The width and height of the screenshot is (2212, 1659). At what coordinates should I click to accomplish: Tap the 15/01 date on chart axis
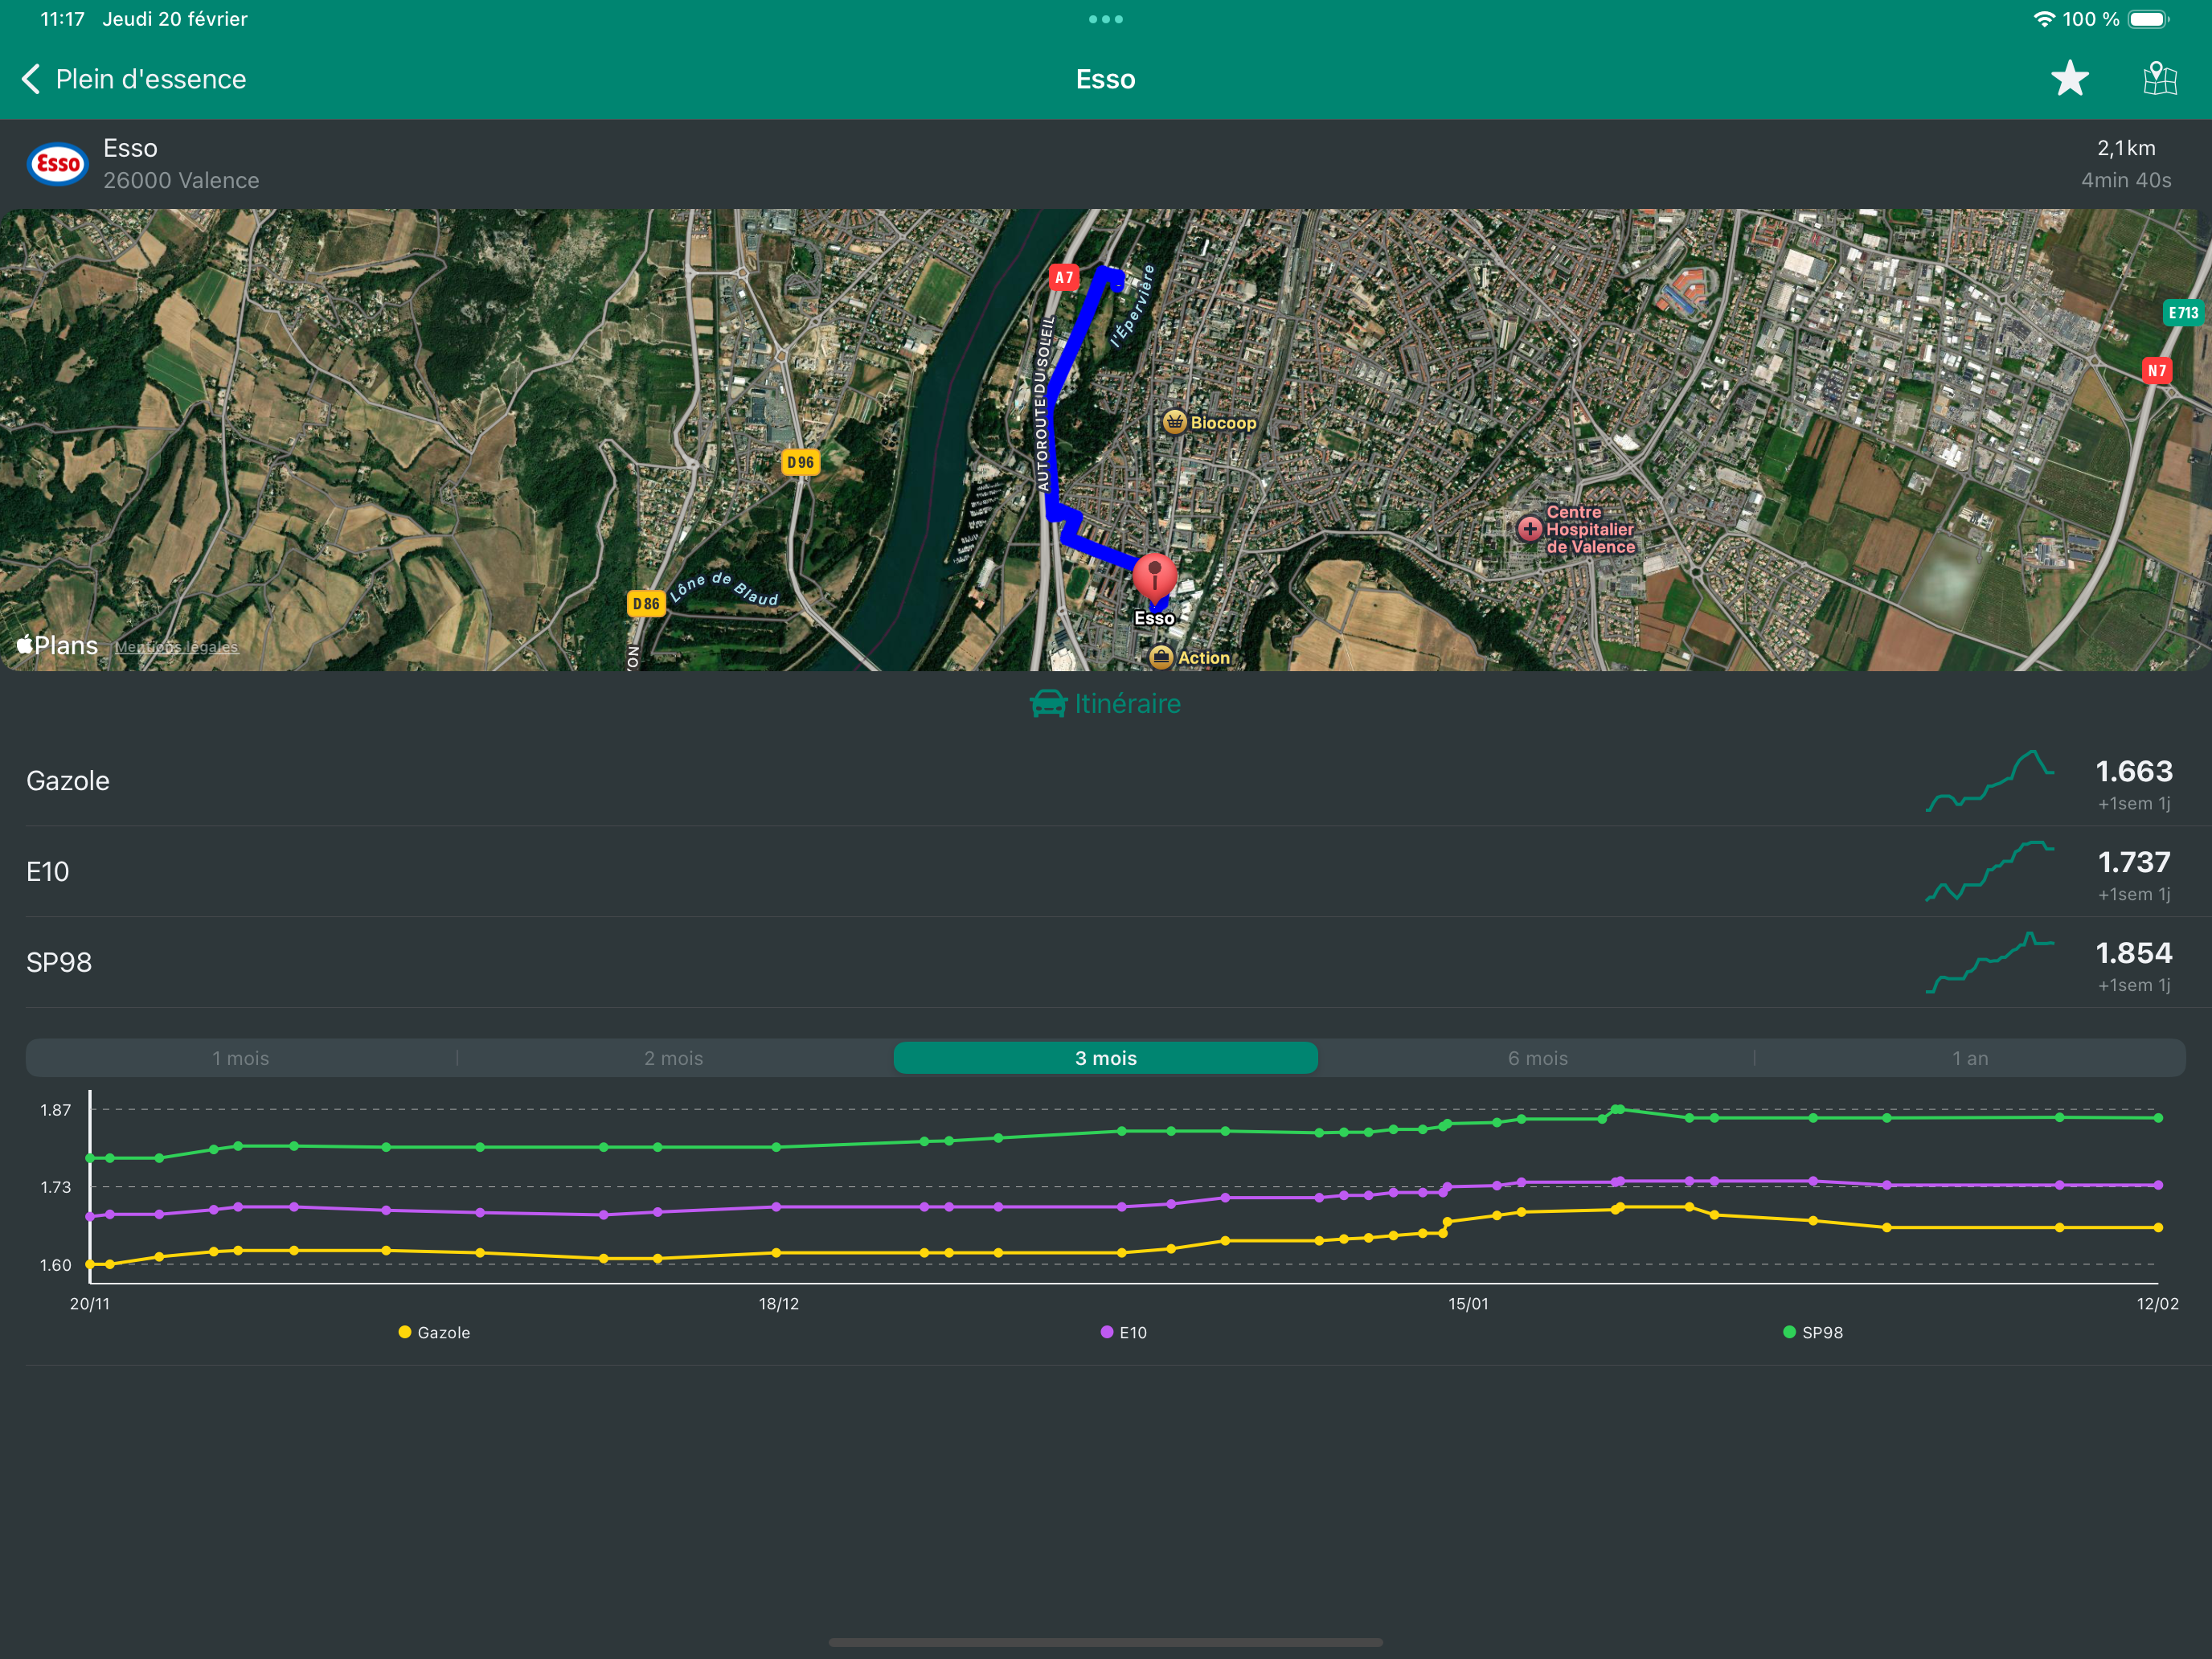click(x=1468, y=1303)
